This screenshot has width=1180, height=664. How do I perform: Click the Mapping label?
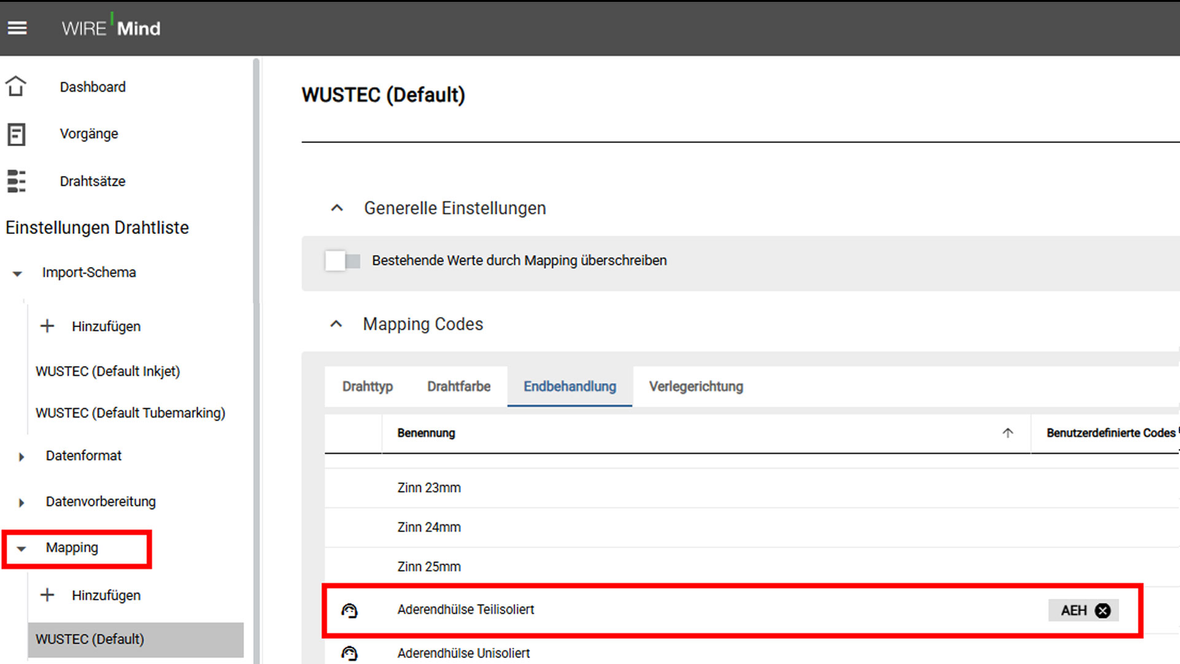coord(71,547)
